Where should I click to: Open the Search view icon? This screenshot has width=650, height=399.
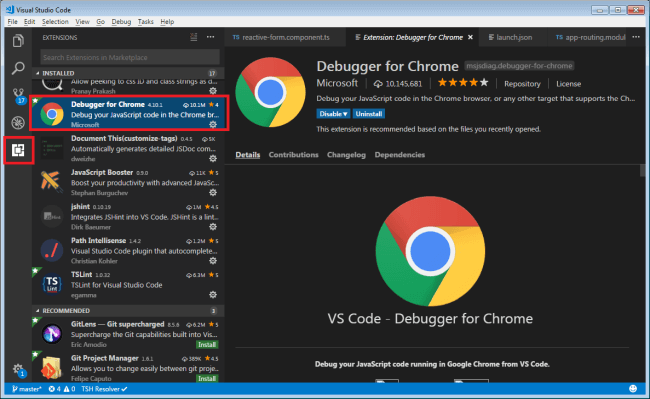(18, 68)
